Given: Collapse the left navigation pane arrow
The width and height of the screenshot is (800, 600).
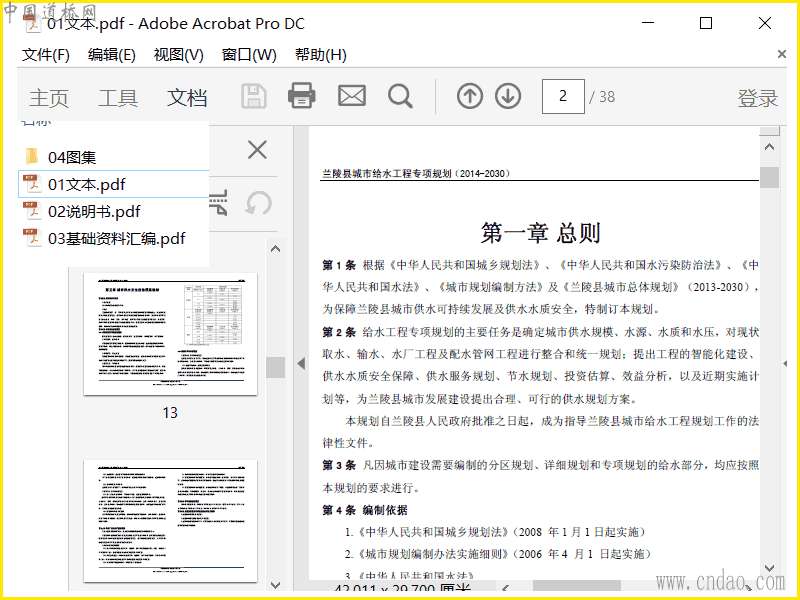Looking at the screenshot, I should 301,363.
